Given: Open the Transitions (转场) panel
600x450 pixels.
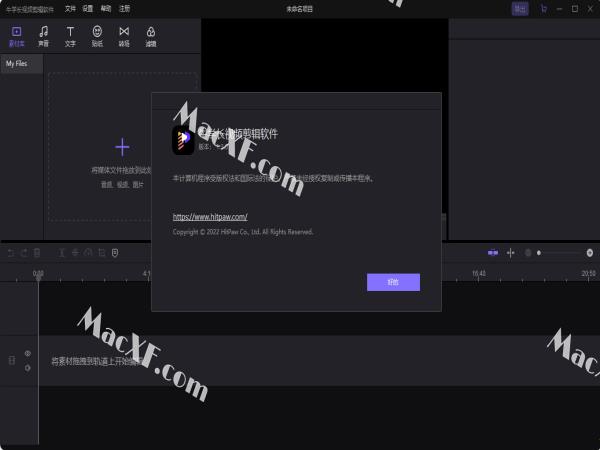Looking at the screenshot, I should click(124, 36).
